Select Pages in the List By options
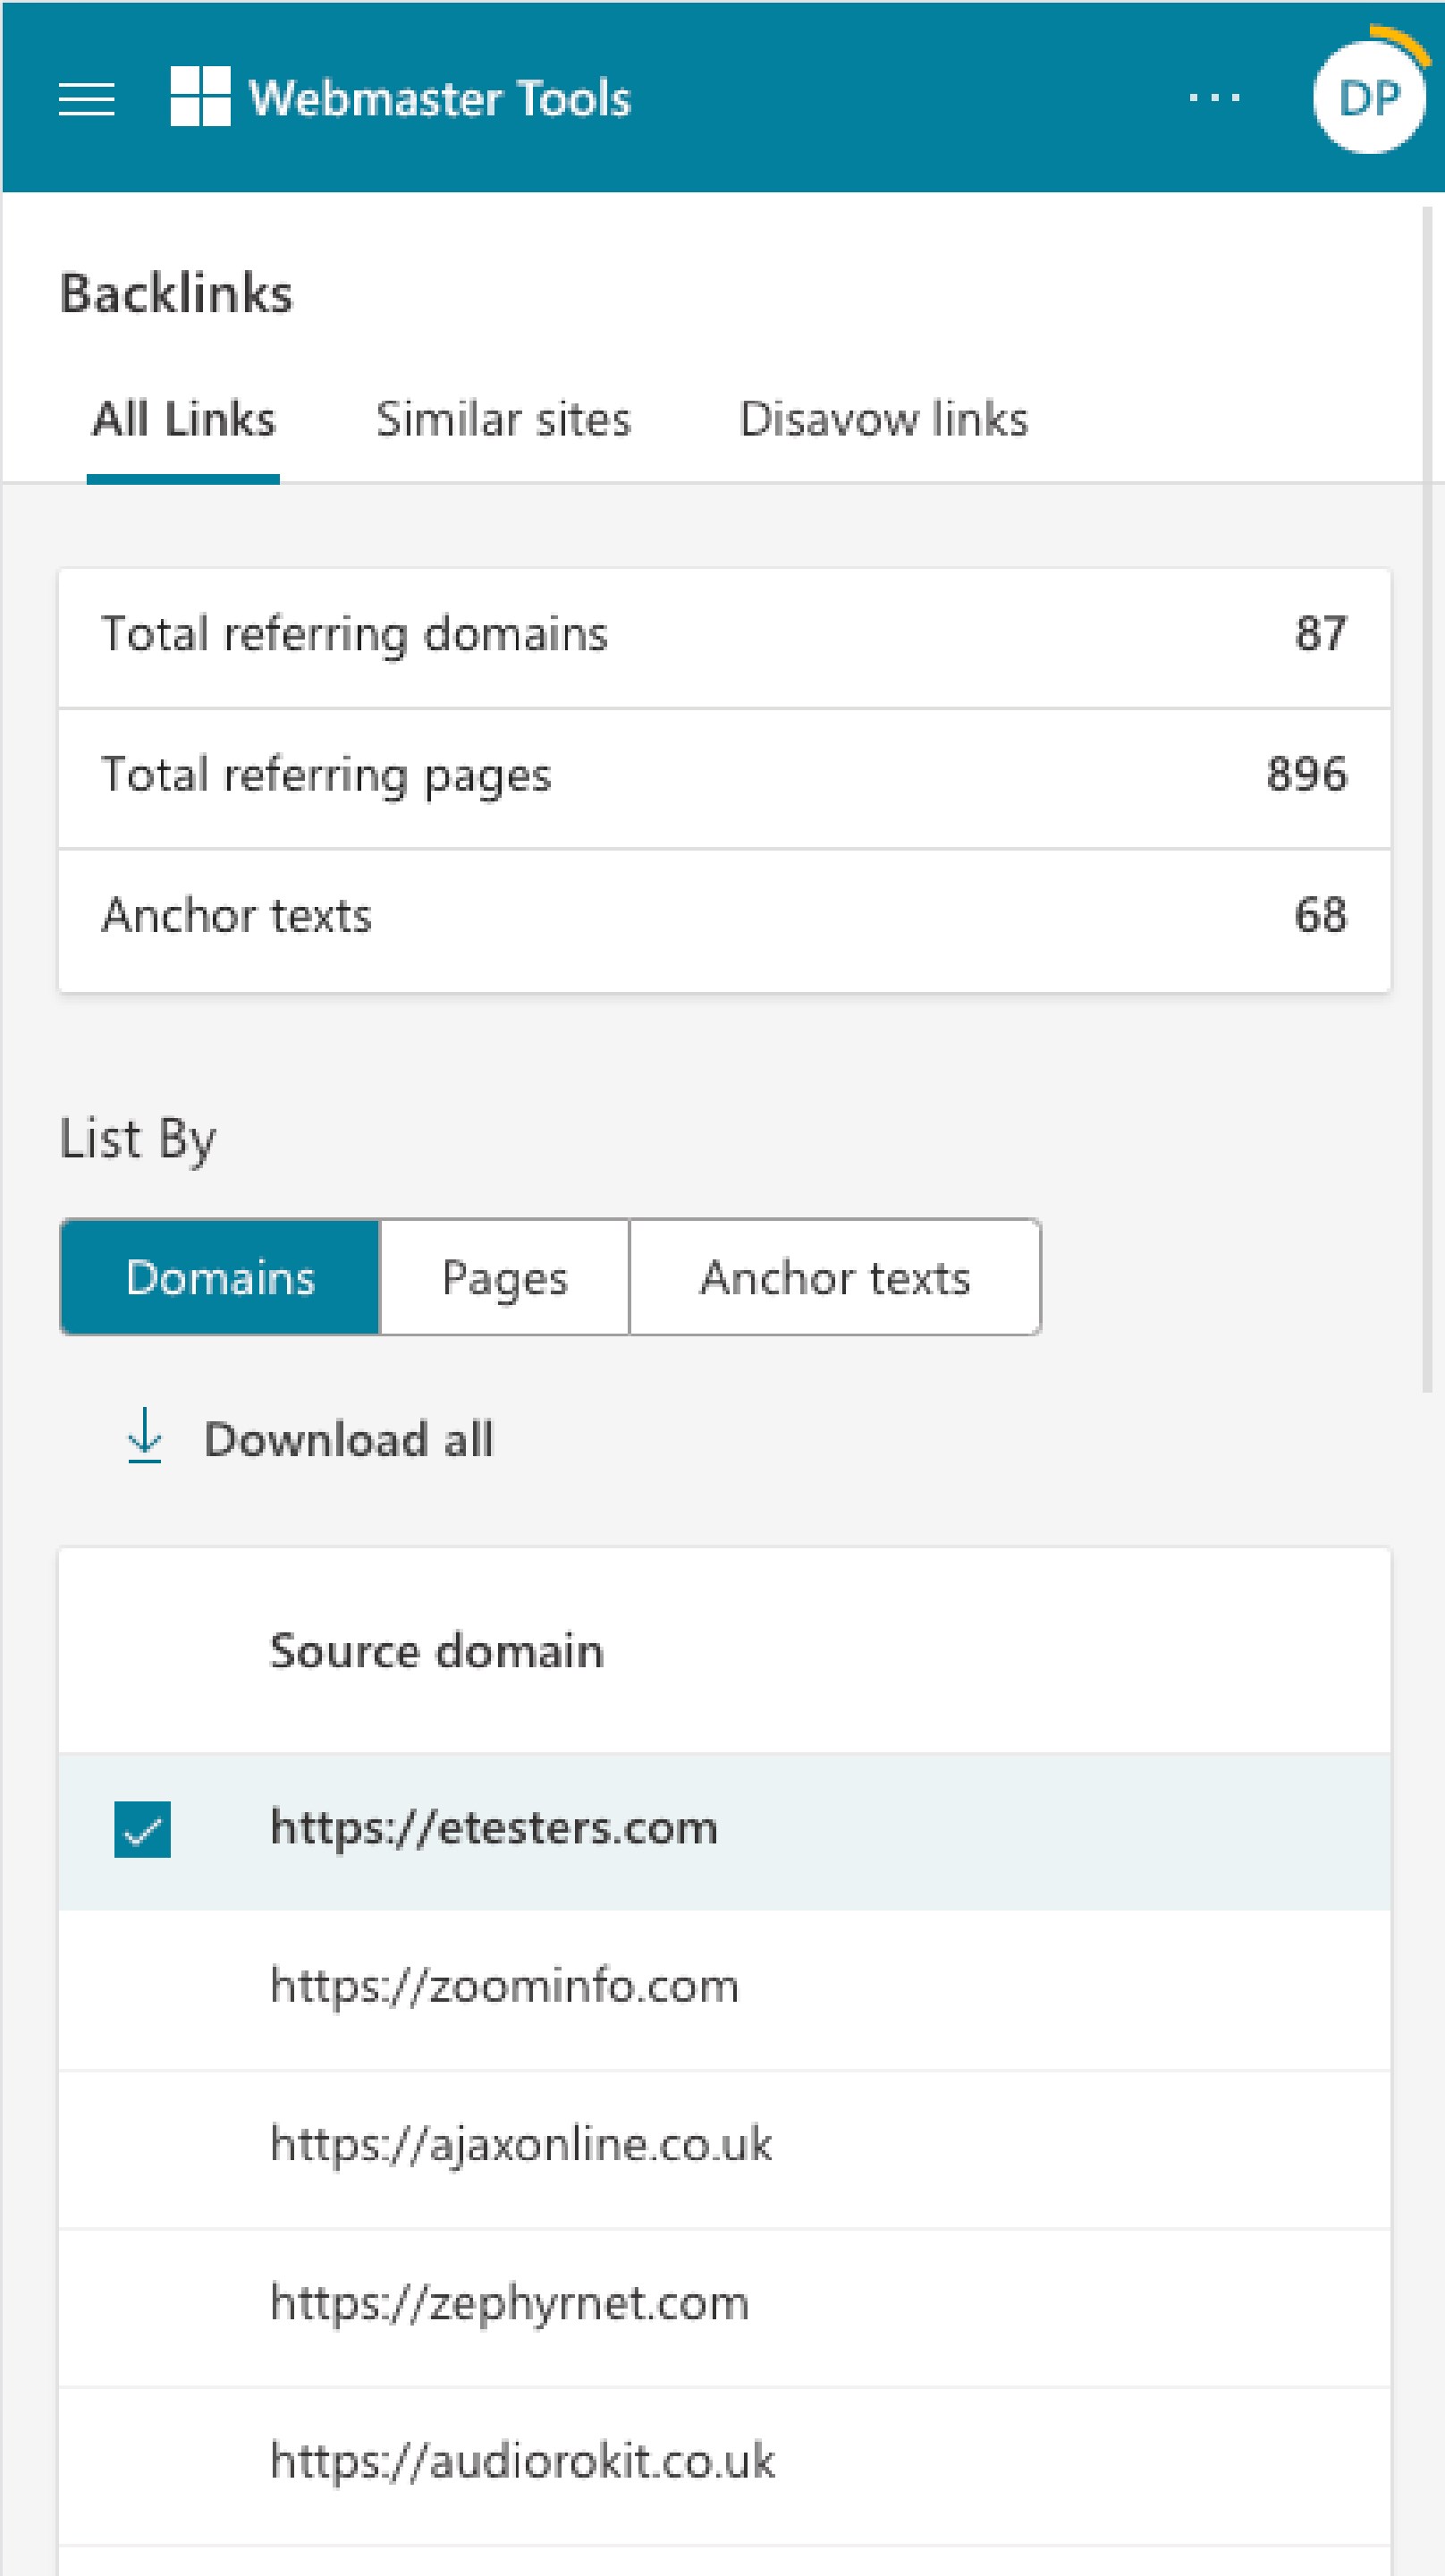The width and height of the screenshot is (1445, 2576). pyautogui.click(x=503, y=1277)
